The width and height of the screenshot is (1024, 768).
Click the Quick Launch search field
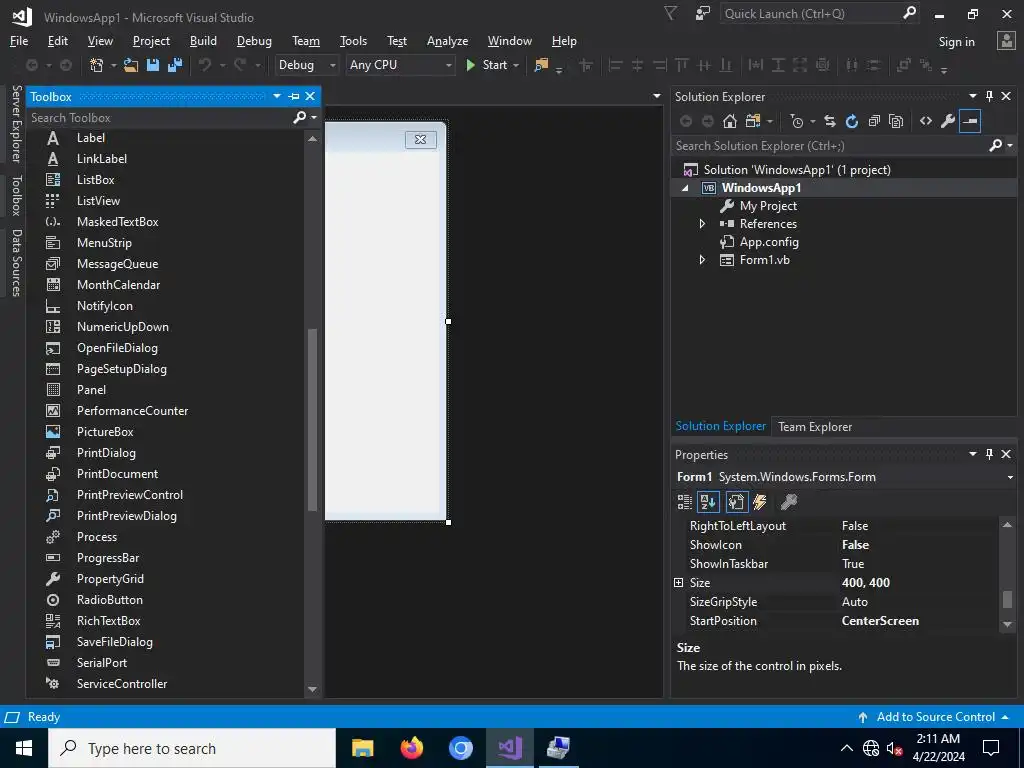click(810, 13)
